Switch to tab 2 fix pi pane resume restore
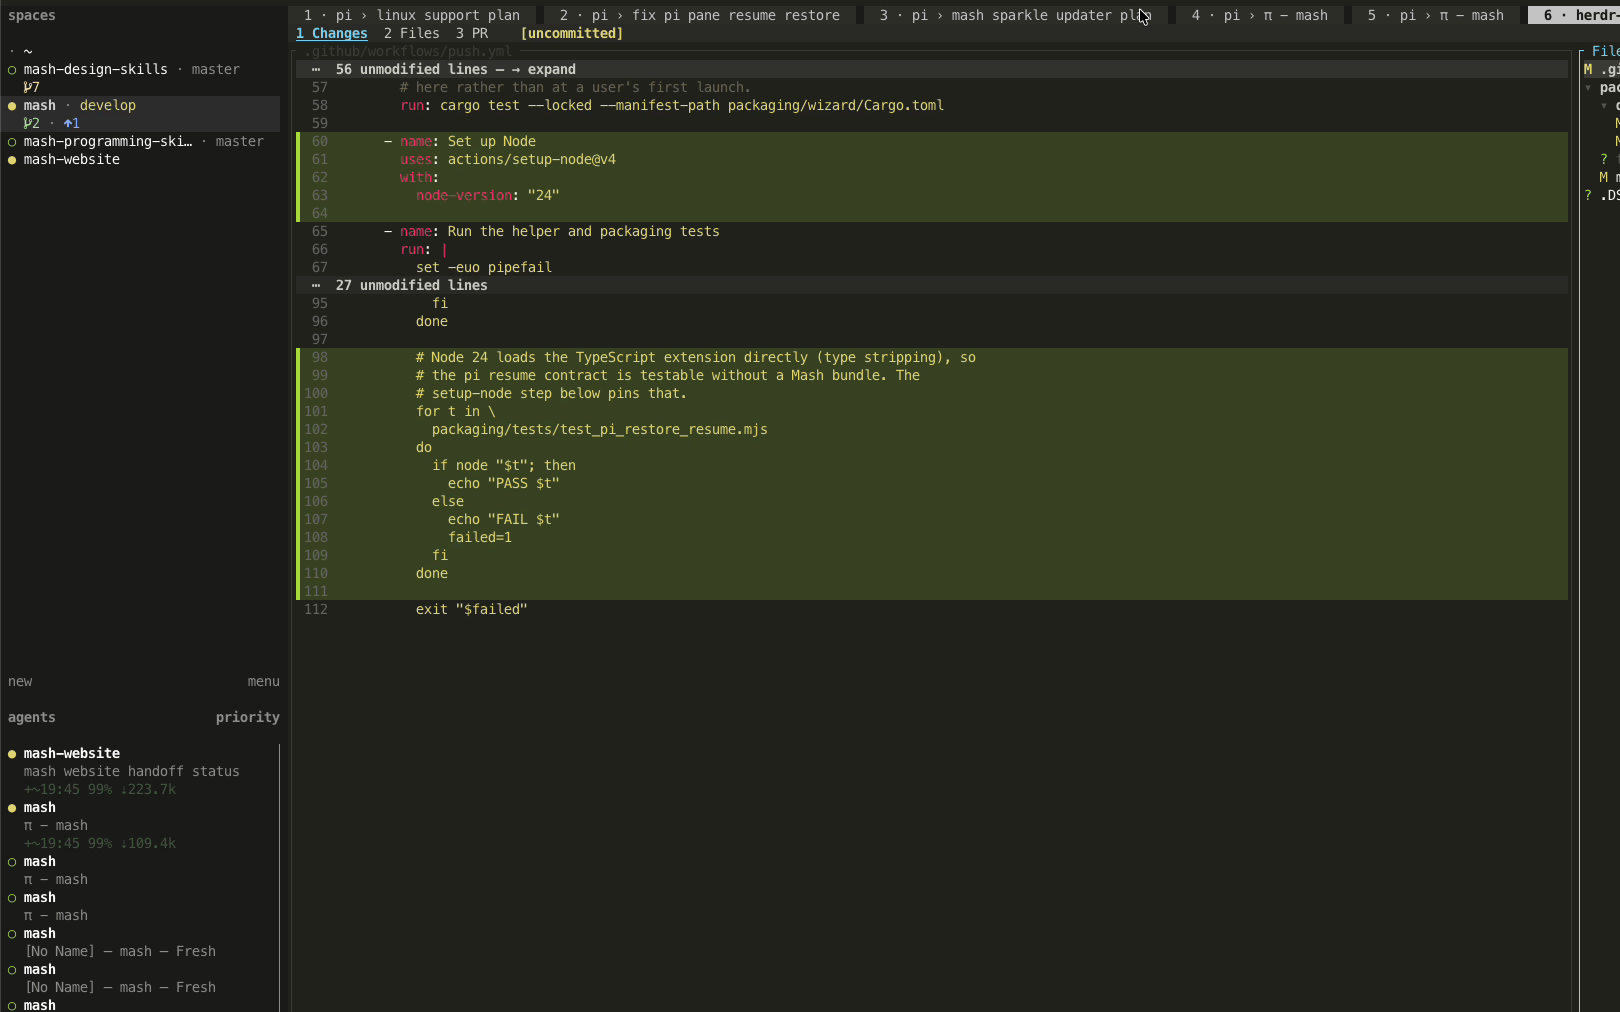This screenshot has width=1620, height=1012. (x=700, y=15)
